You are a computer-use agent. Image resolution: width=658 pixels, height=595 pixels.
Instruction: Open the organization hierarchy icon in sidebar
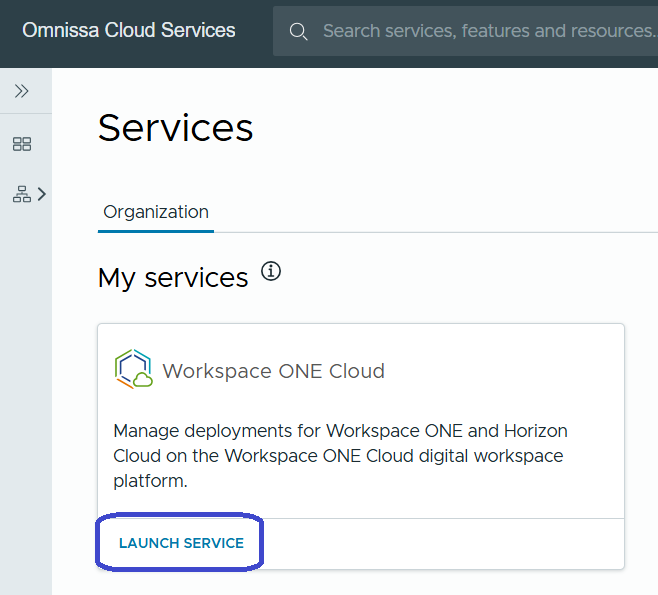22,194
